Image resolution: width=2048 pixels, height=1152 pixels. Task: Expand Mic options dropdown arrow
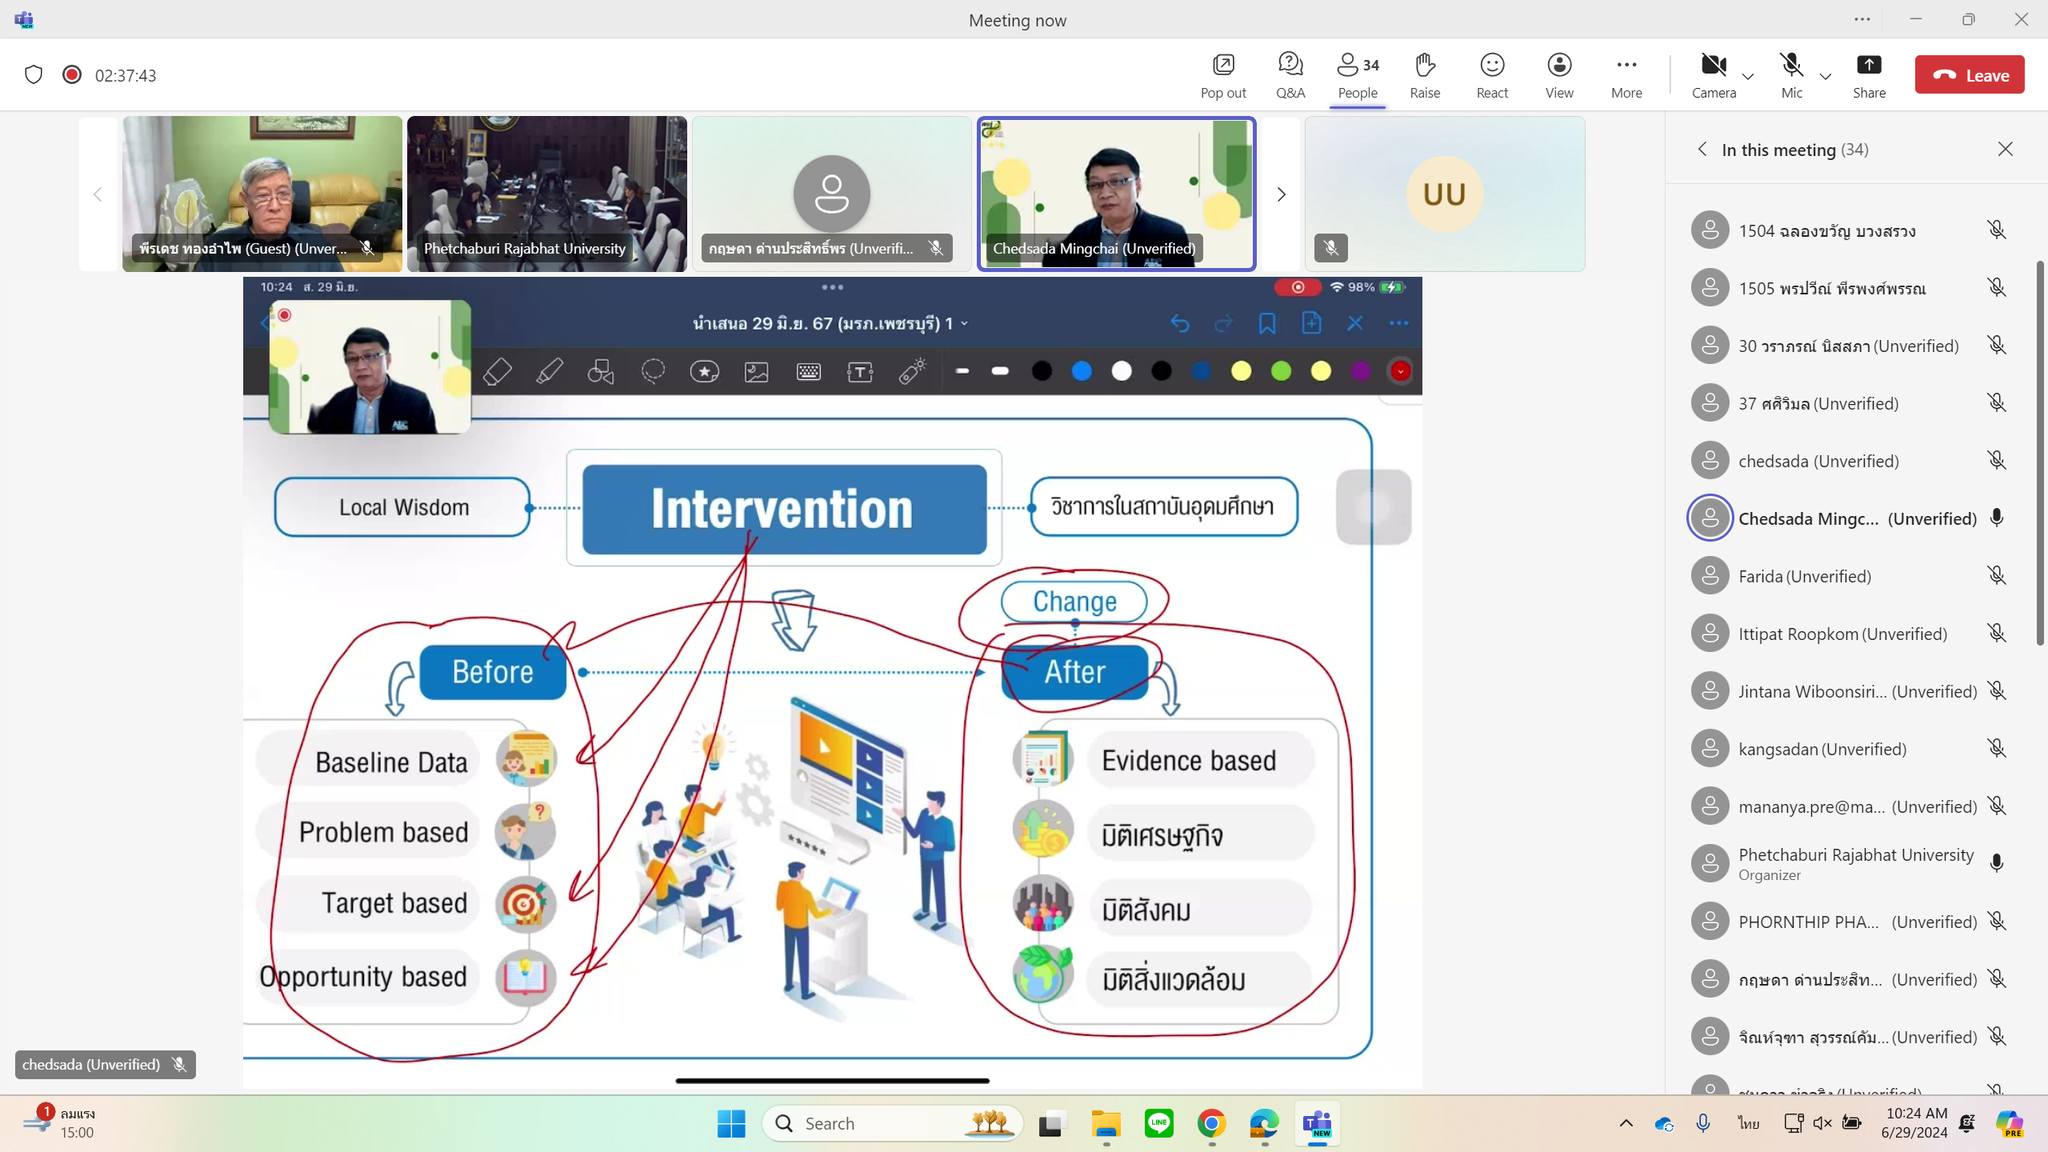point(1825,76)
